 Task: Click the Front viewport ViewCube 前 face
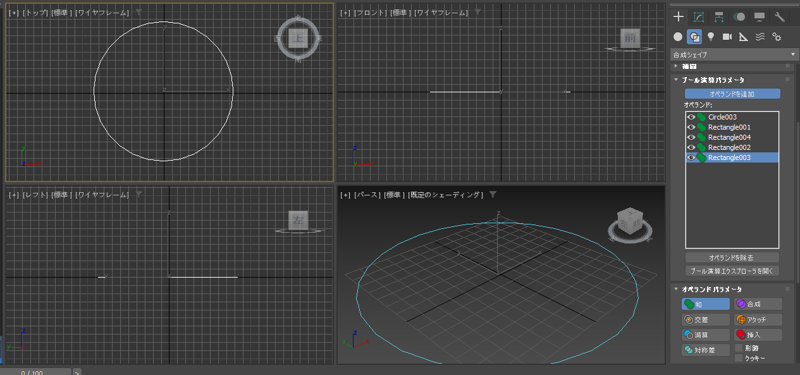(x=630, y=37)
